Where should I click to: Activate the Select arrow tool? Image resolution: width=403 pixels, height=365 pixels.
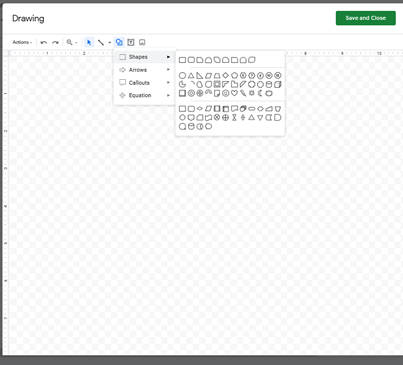coord(89,42)
